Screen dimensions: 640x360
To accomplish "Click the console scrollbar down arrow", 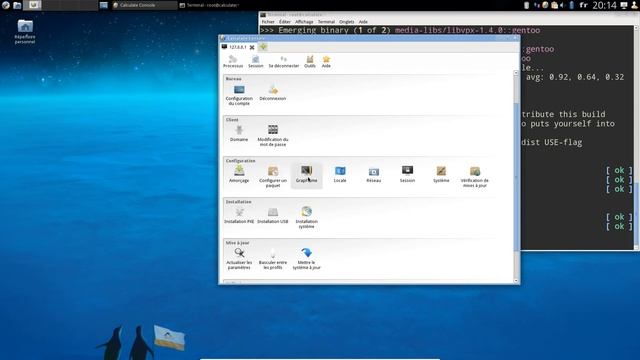I will pyautogui.click(x=516, y=280).
